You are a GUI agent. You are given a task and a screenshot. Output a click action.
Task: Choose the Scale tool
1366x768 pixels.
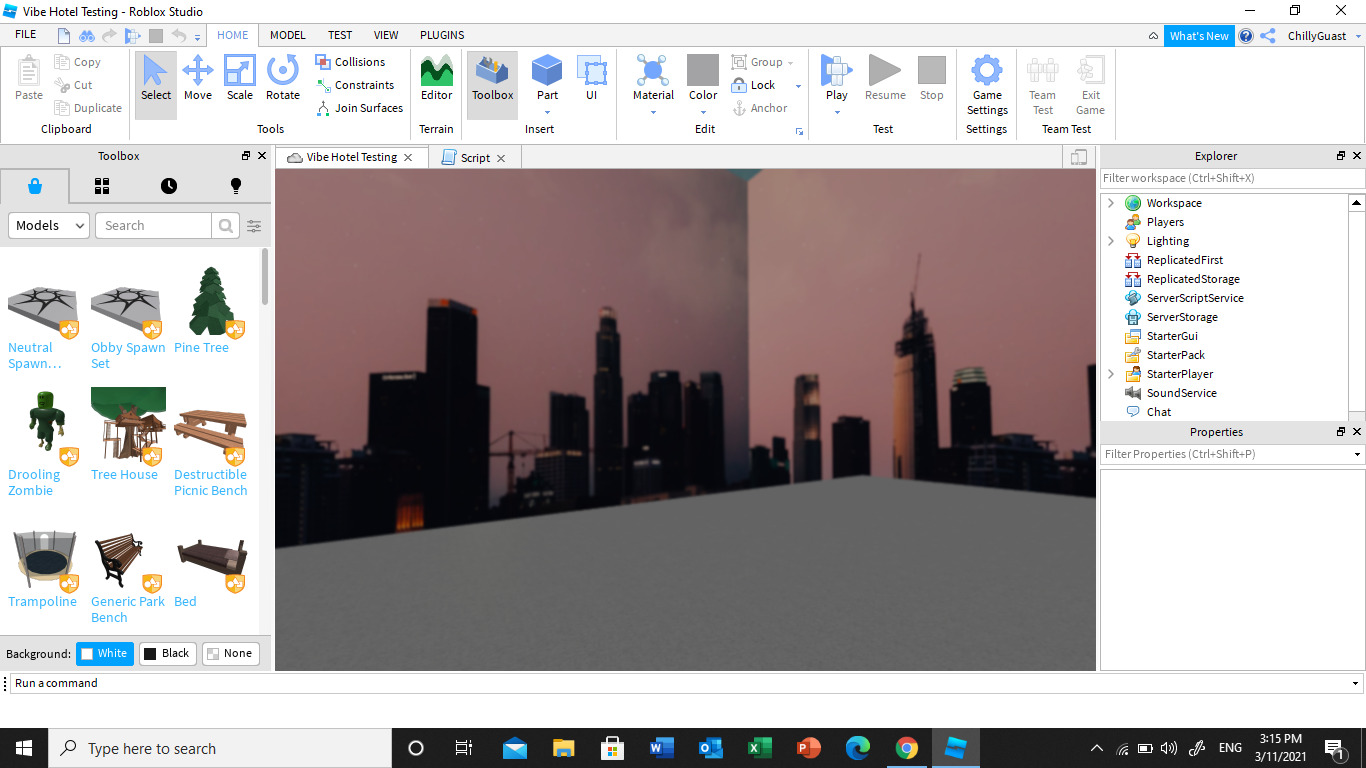coord(240,78)
